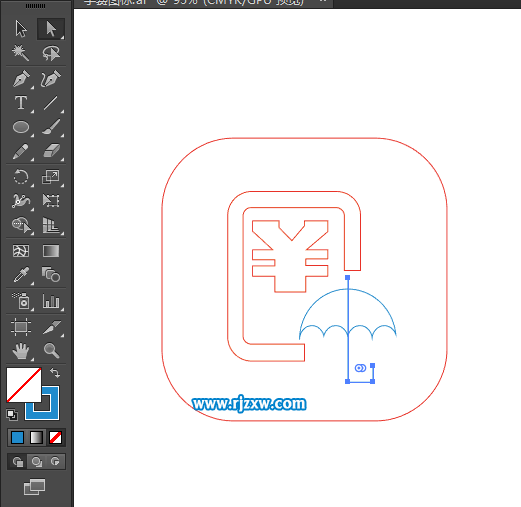Select the Eyedropper tool
521x507 pixels.
pos(21,275)
